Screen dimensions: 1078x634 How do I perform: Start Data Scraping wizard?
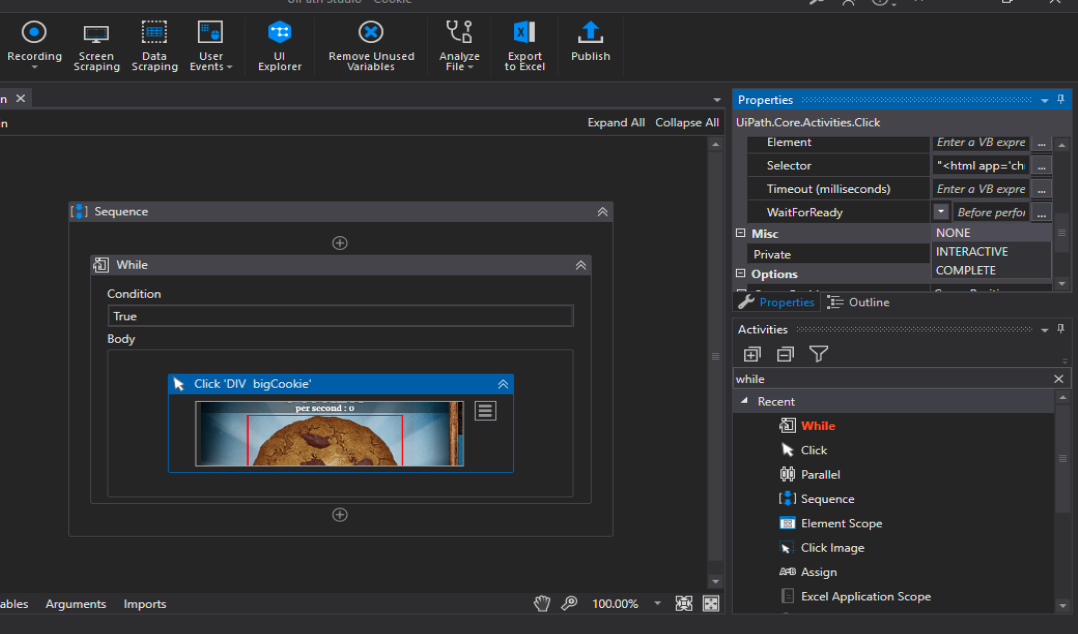click(x=154, y=47)
